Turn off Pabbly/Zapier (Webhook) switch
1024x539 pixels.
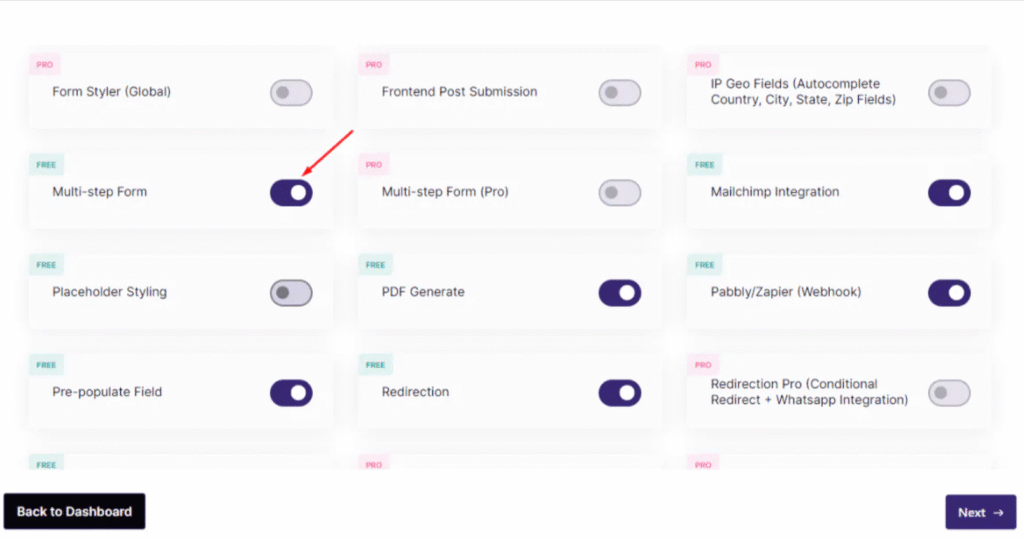click(949, 293)
